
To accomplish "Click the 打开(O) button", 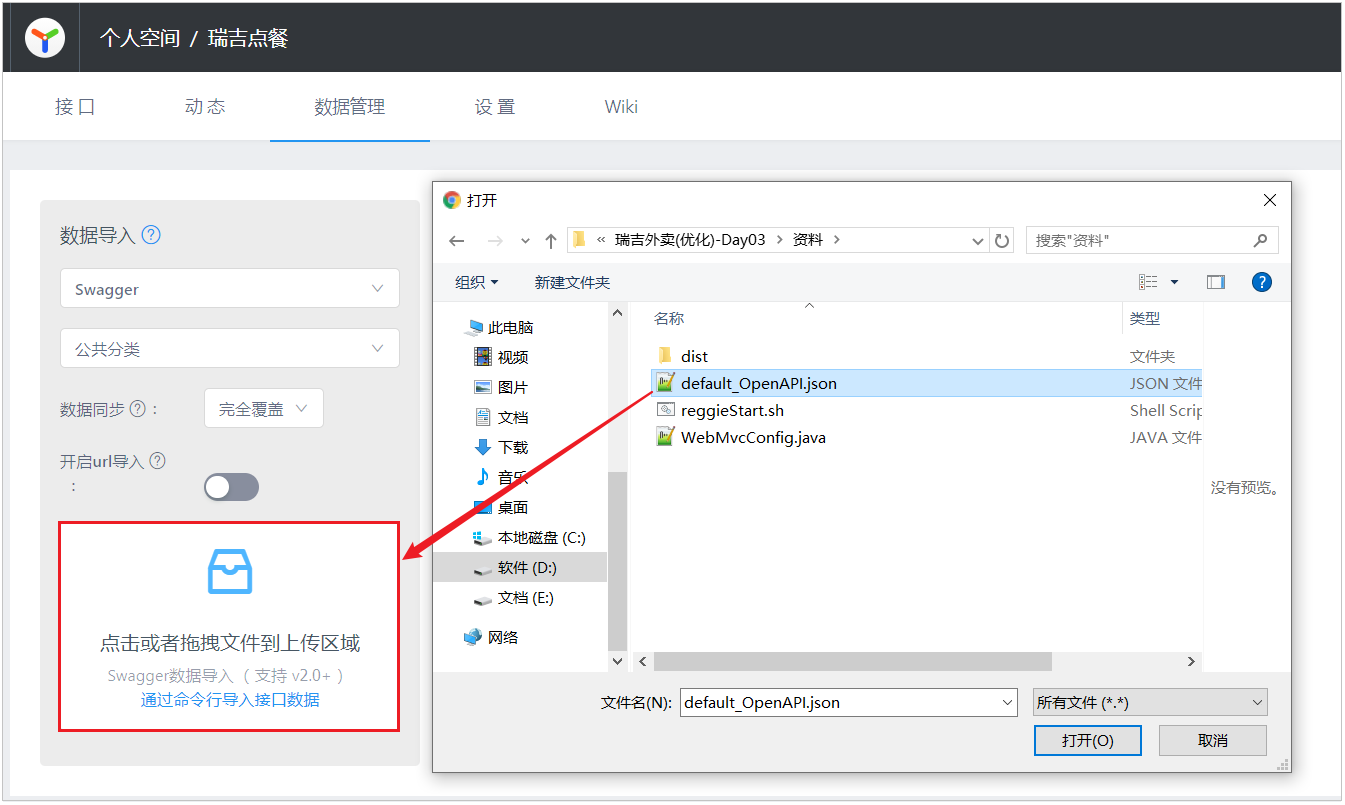I will (1088, 741).
